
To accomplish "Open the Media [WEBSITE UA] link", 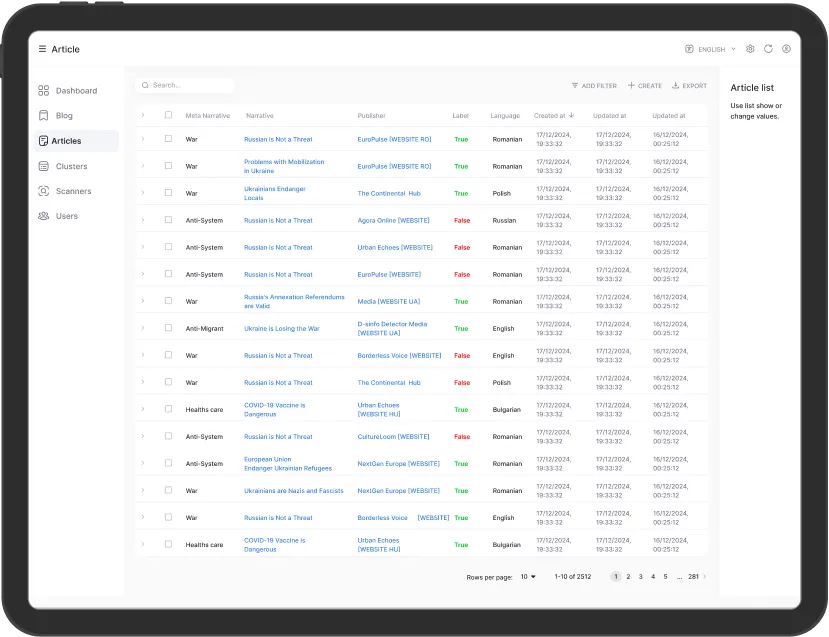I will pyautogui.click(x=389, y=302).
